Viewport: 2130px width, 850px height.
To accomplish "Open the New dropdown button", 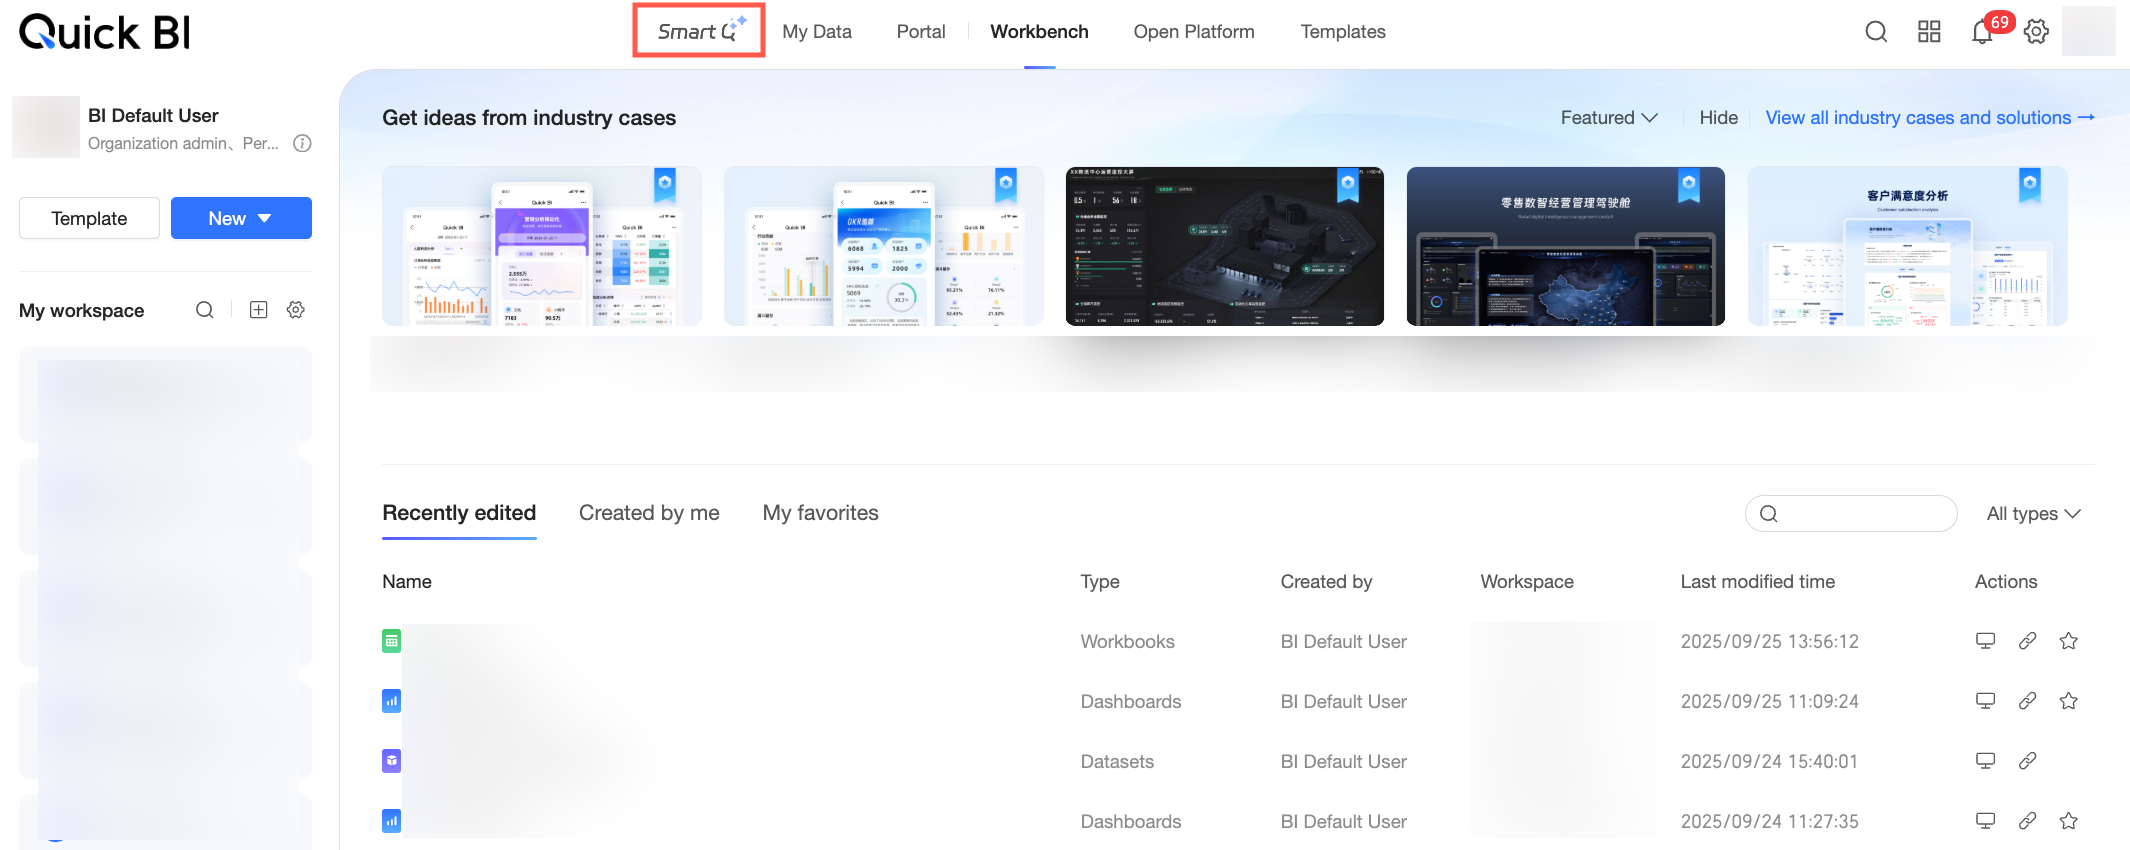I will pos(241,218).
